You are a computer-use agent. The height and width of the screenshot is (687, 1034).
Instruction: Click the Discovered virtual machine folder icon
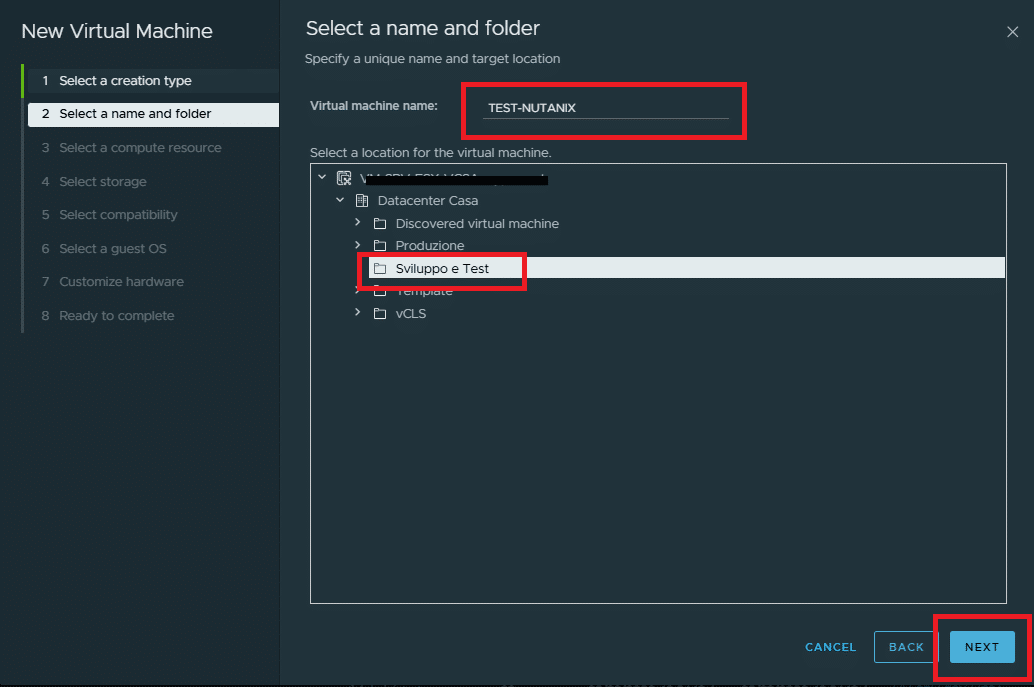pos(379,223)
